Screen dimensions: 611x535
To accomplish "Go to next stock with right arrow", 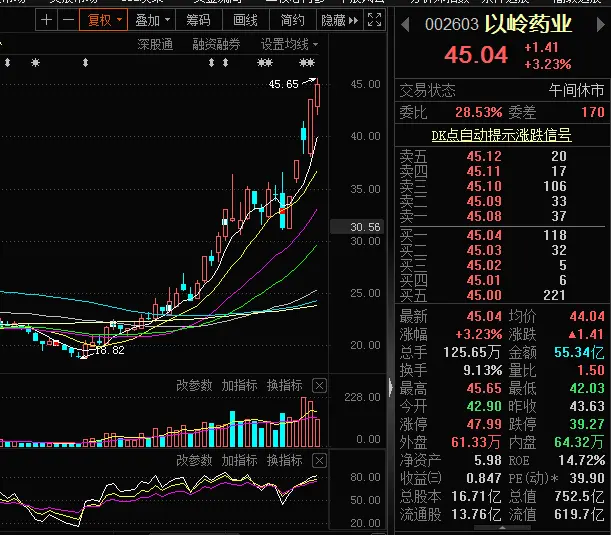I will [x=600, y=25].
